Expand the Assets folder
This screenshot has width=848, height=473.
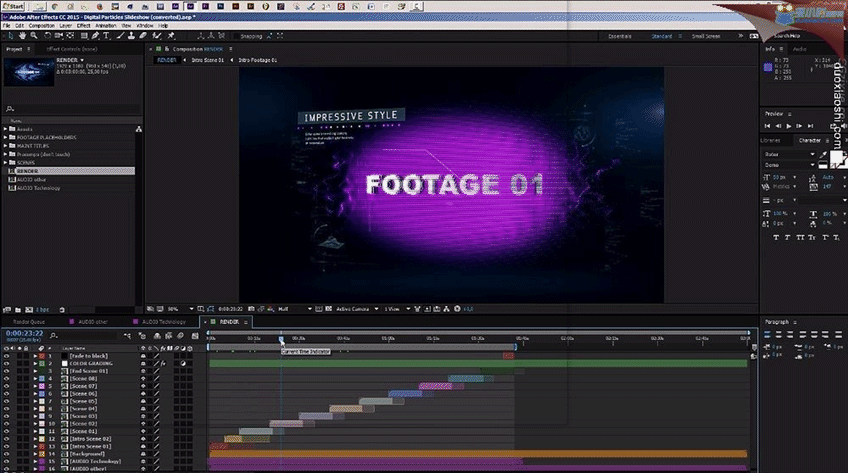pos(5,129)
